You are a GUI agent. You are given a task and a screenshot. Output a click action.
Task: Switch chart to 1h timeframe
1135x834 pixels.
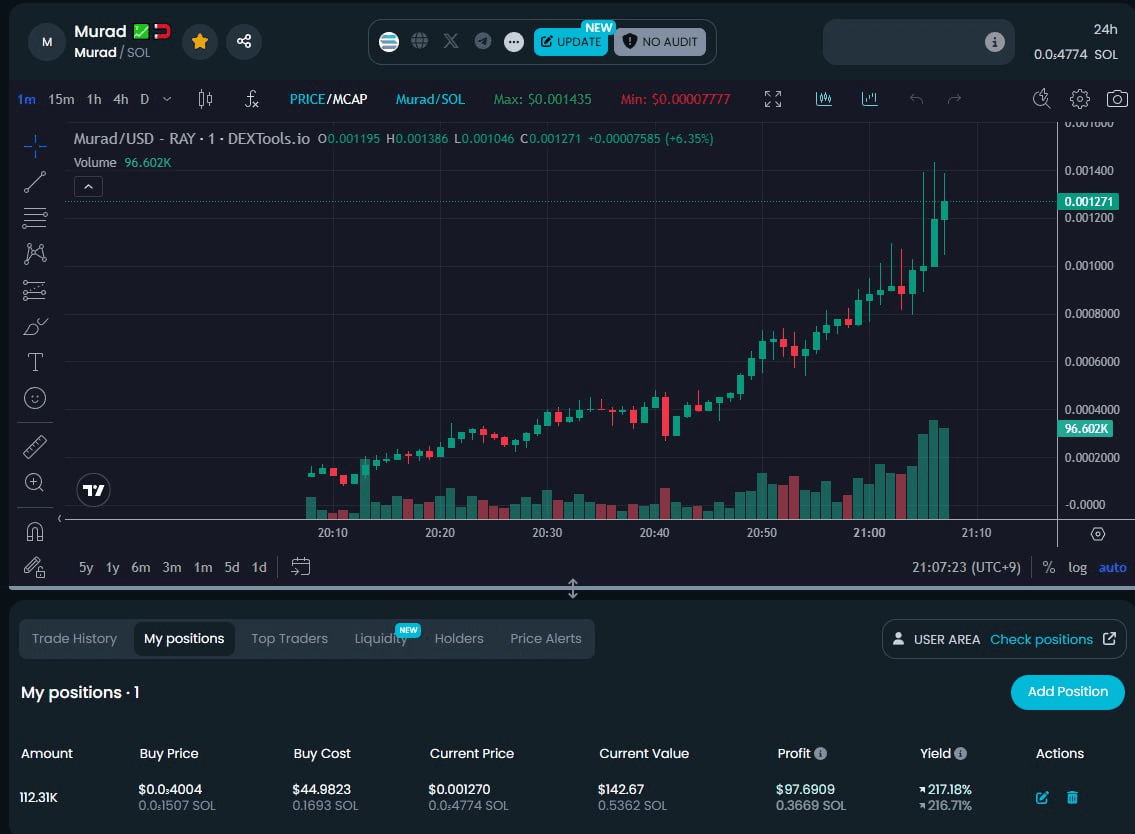(x=94, y=99)
